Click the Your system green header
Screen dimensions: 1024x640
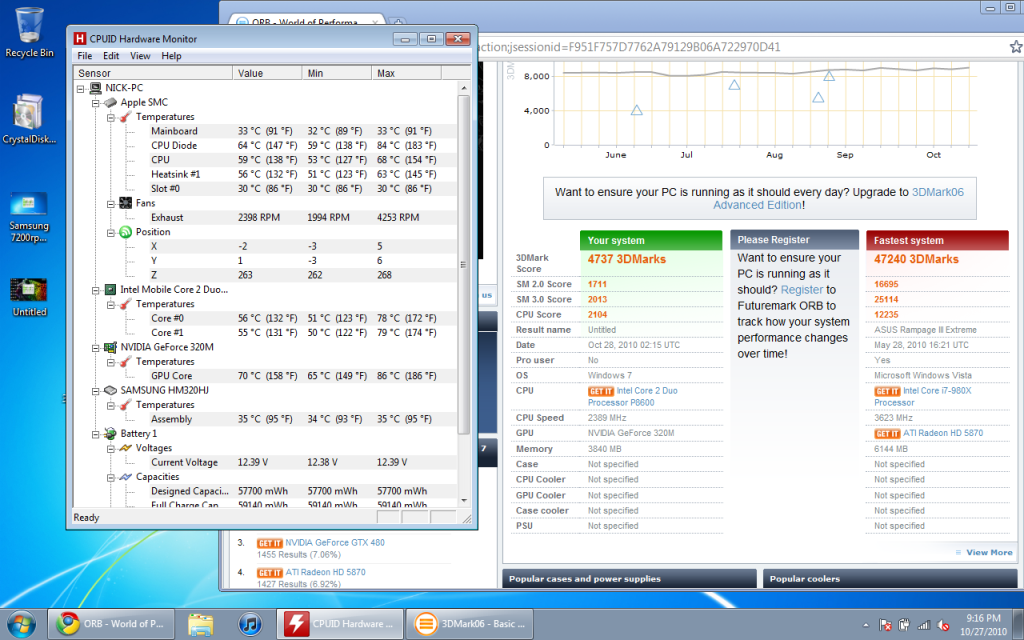(x=650, y=240)
